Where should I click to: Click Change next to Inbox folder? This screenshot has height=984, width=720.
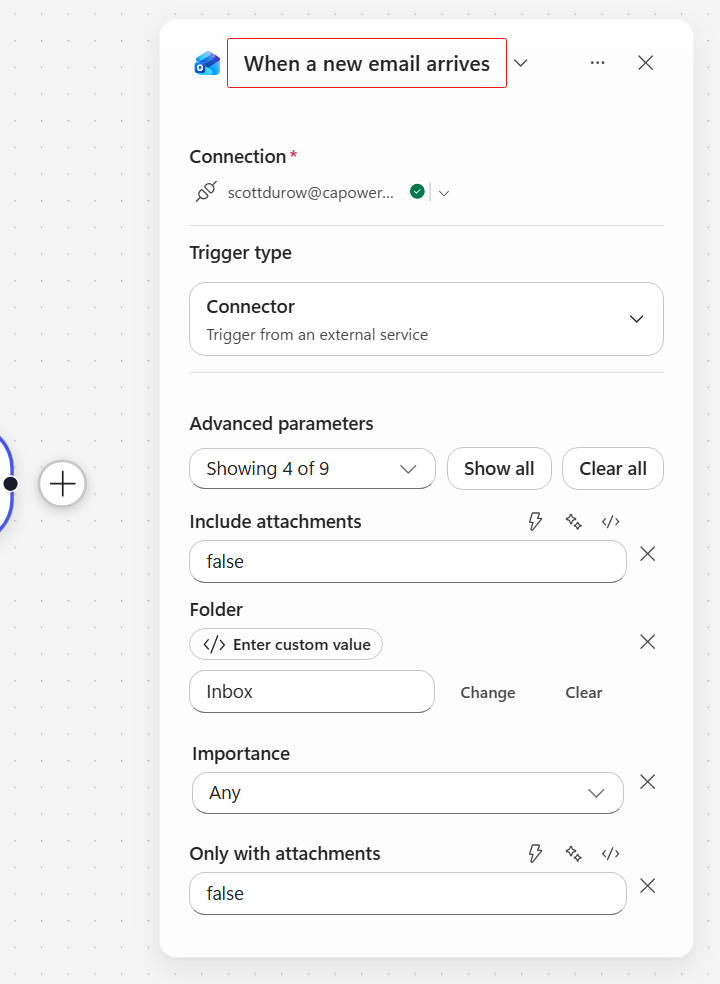click(x=488, y=692)
